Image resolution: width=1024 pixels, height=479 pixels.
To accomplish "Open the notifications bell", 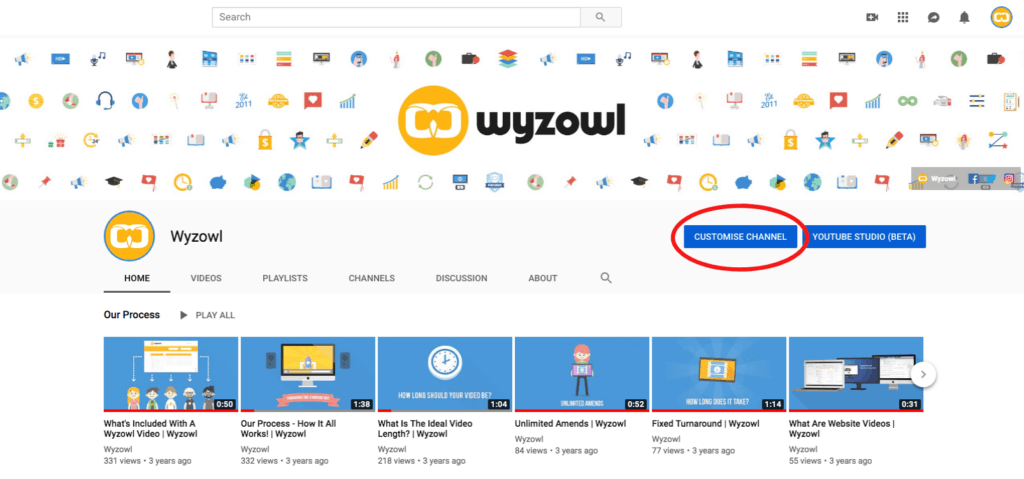I will tap(964, 18).
